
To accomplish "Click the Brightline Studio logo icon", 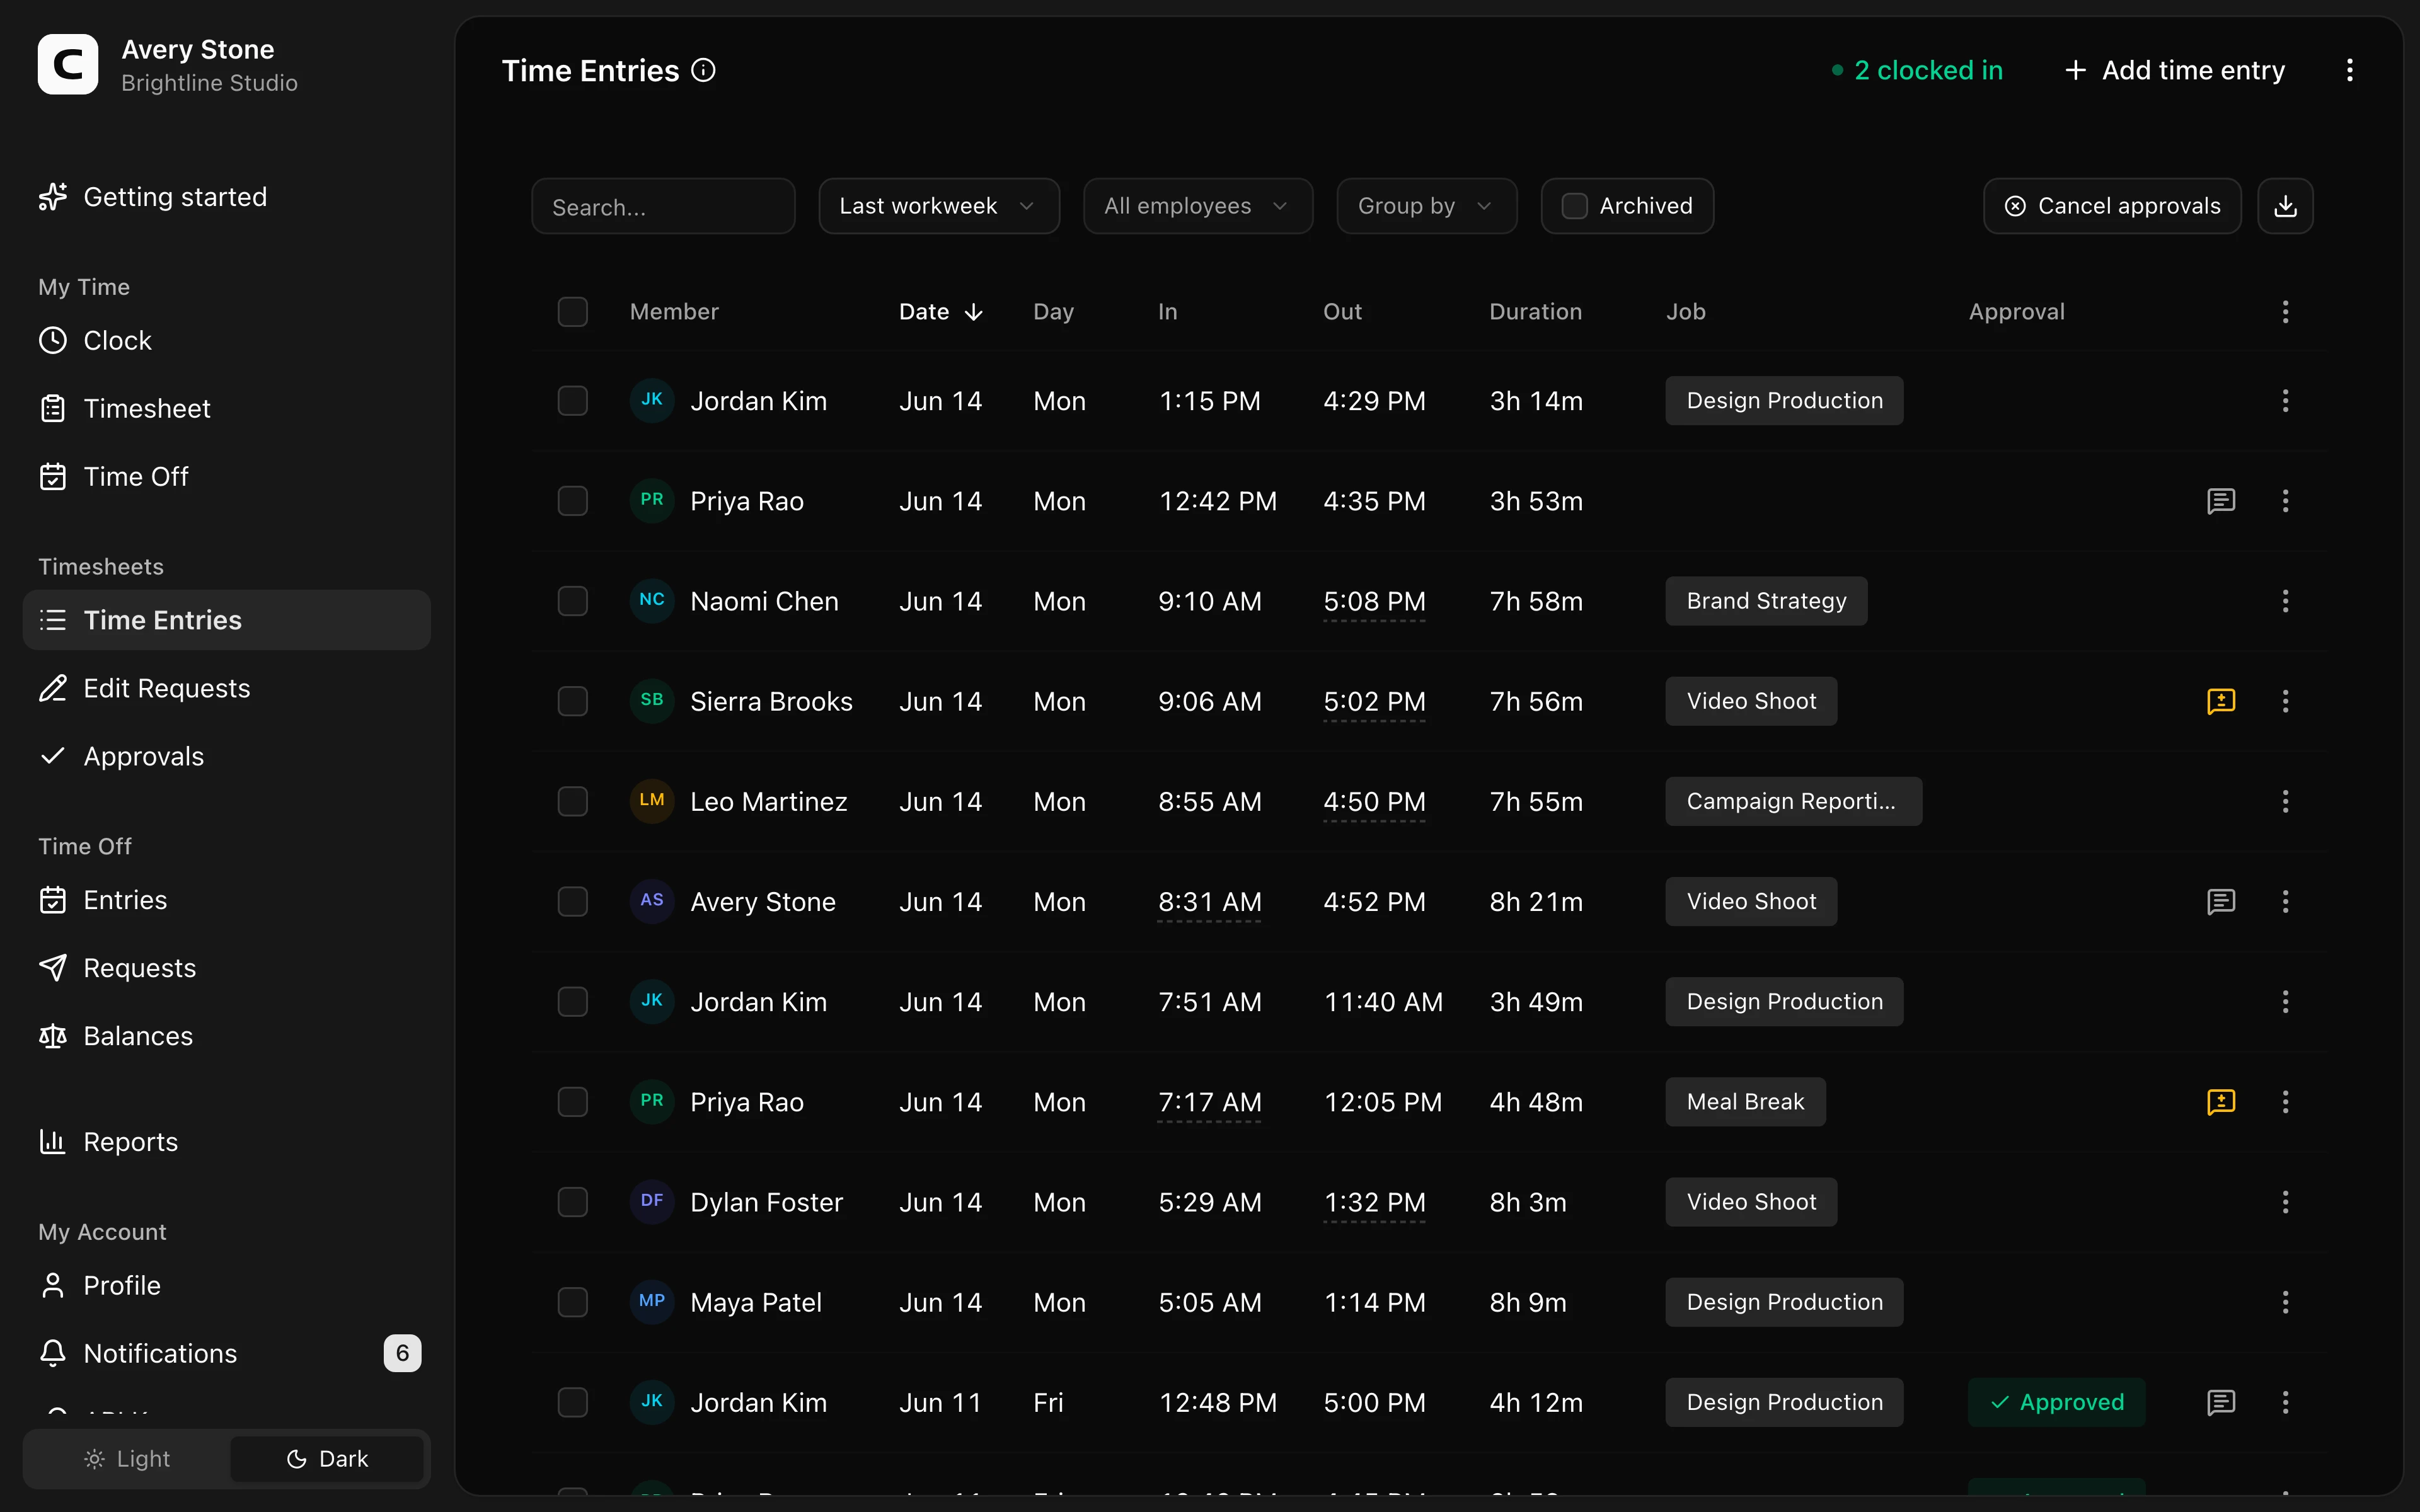I will 68,65.
